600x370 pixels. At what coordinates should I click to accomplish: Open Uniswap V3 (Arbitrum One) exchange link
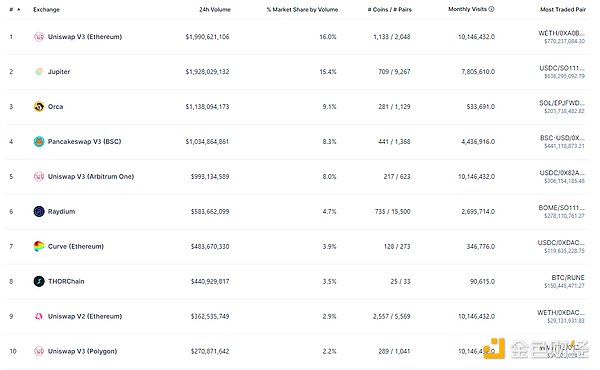tap(91, 176)
